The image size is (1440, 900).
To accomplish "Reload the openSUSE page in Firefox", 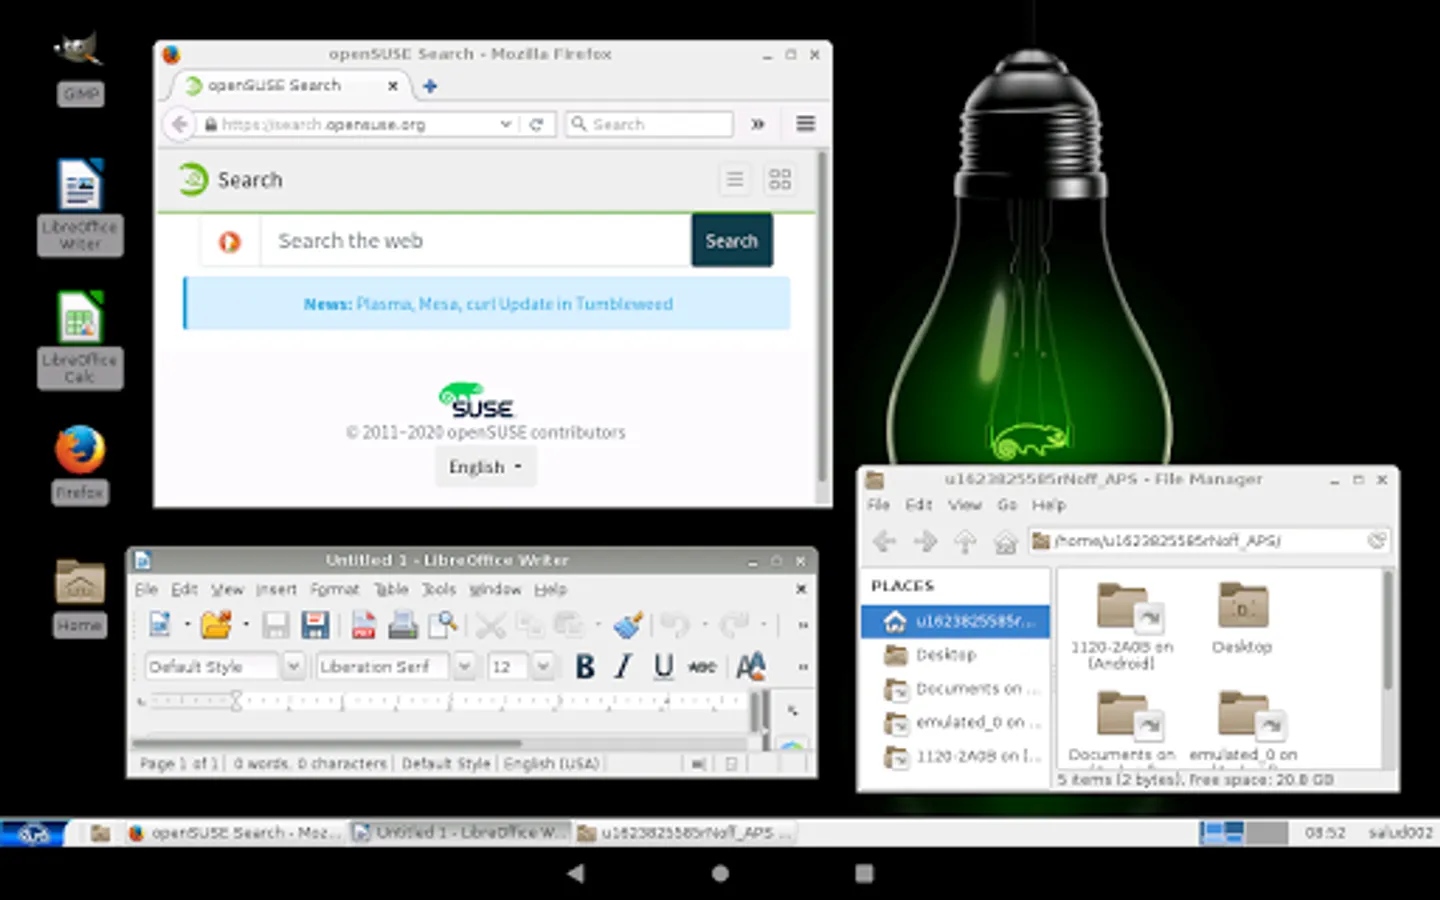I will coord(536,125).
